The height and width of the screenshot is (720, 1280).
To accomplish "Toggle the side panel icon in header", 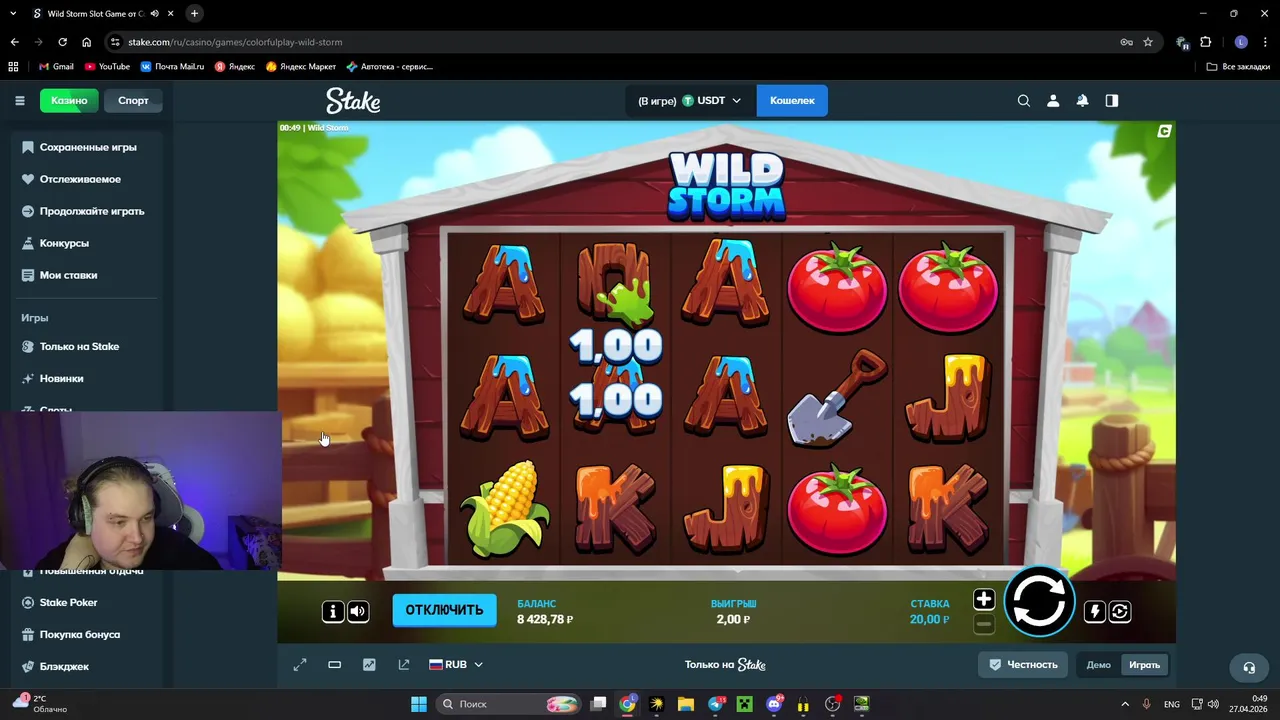I will coord(1111,100).
